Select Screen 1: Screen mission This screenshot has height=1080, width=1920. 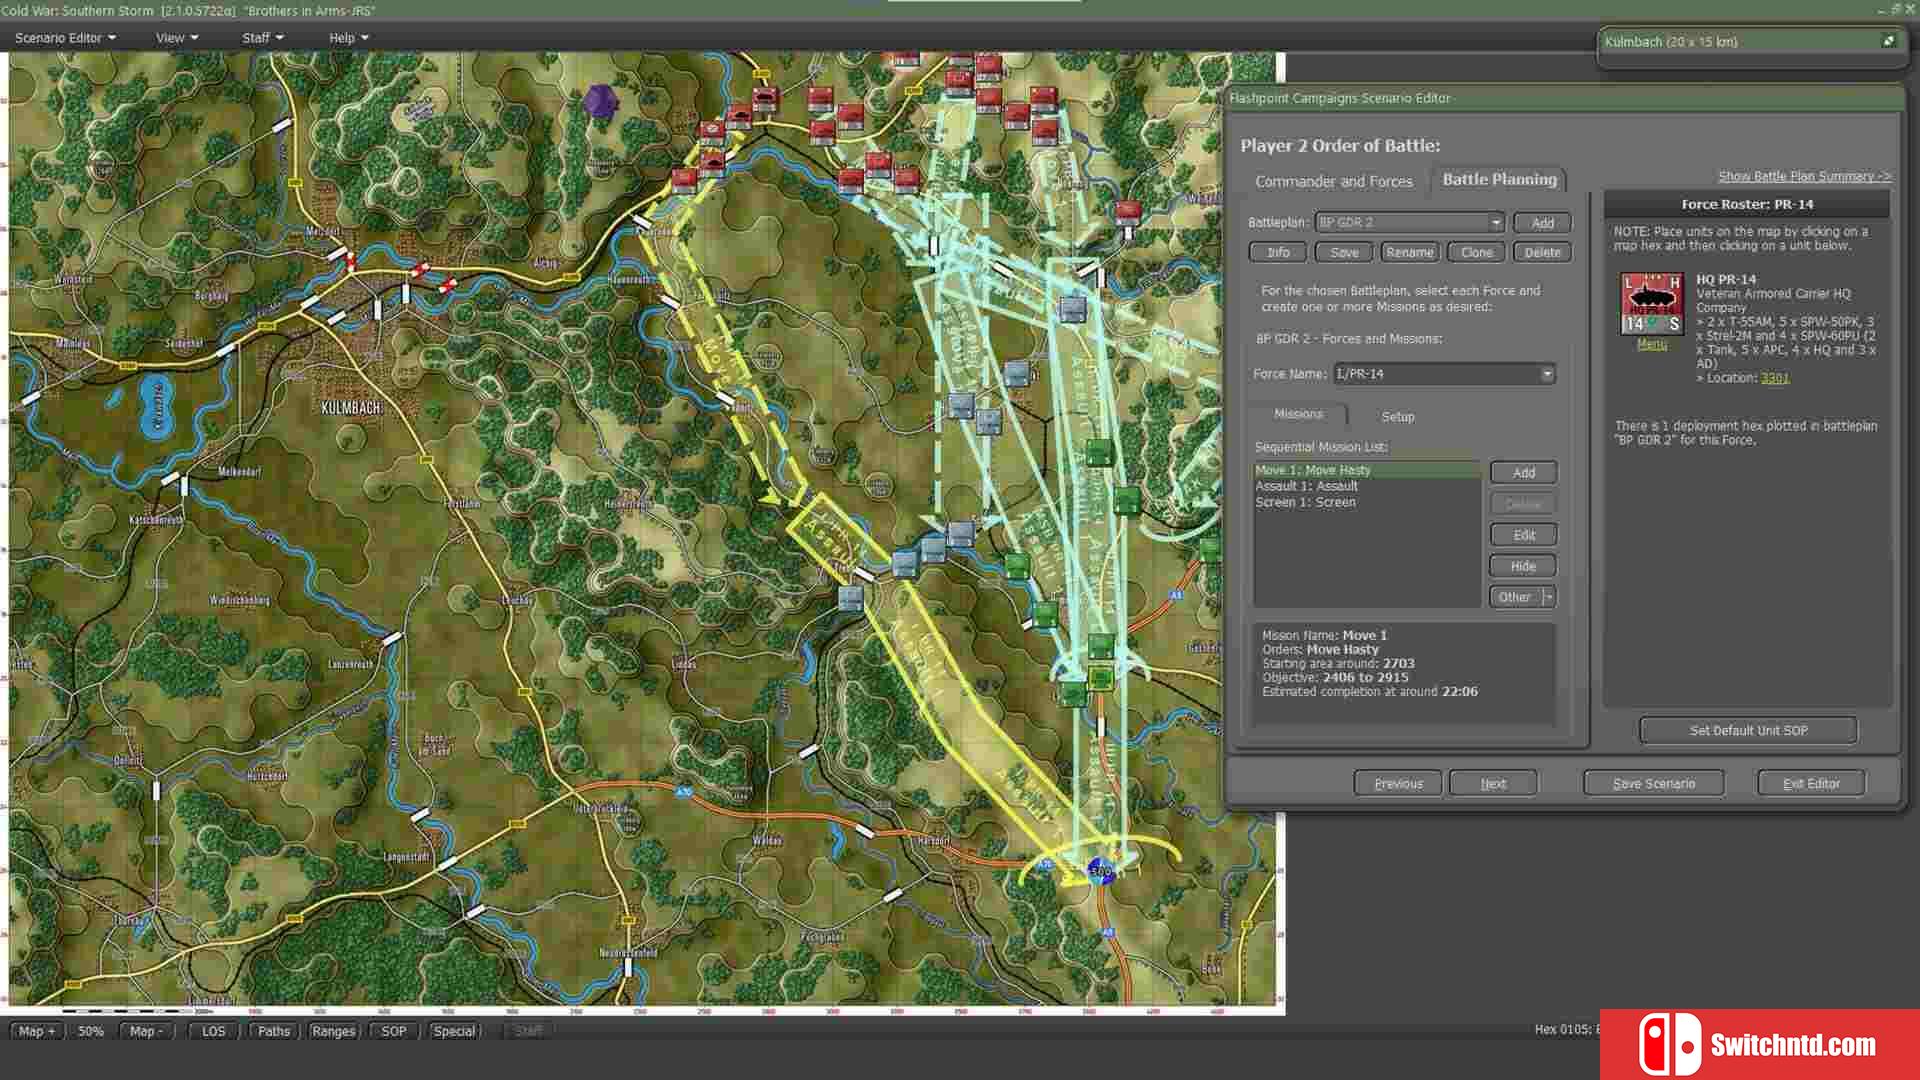[1366, 502]
